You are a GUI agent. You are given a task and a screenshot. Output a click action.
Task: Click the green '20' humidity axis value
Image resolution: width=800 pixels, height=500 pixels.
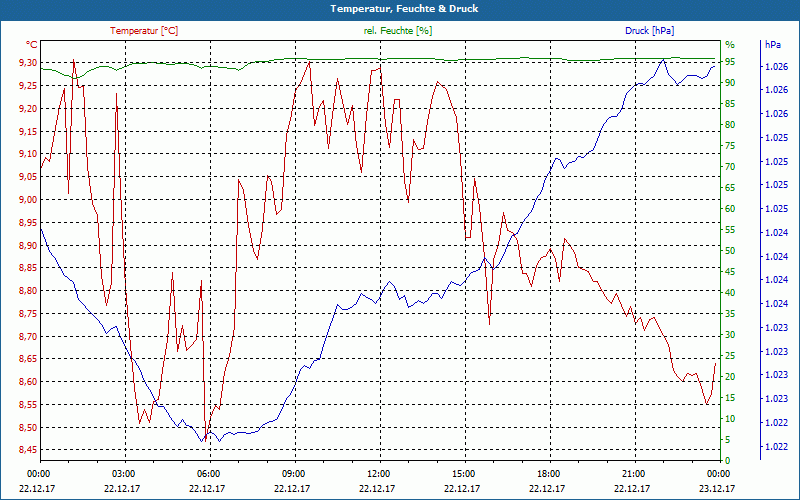click(x=730, y=377)
